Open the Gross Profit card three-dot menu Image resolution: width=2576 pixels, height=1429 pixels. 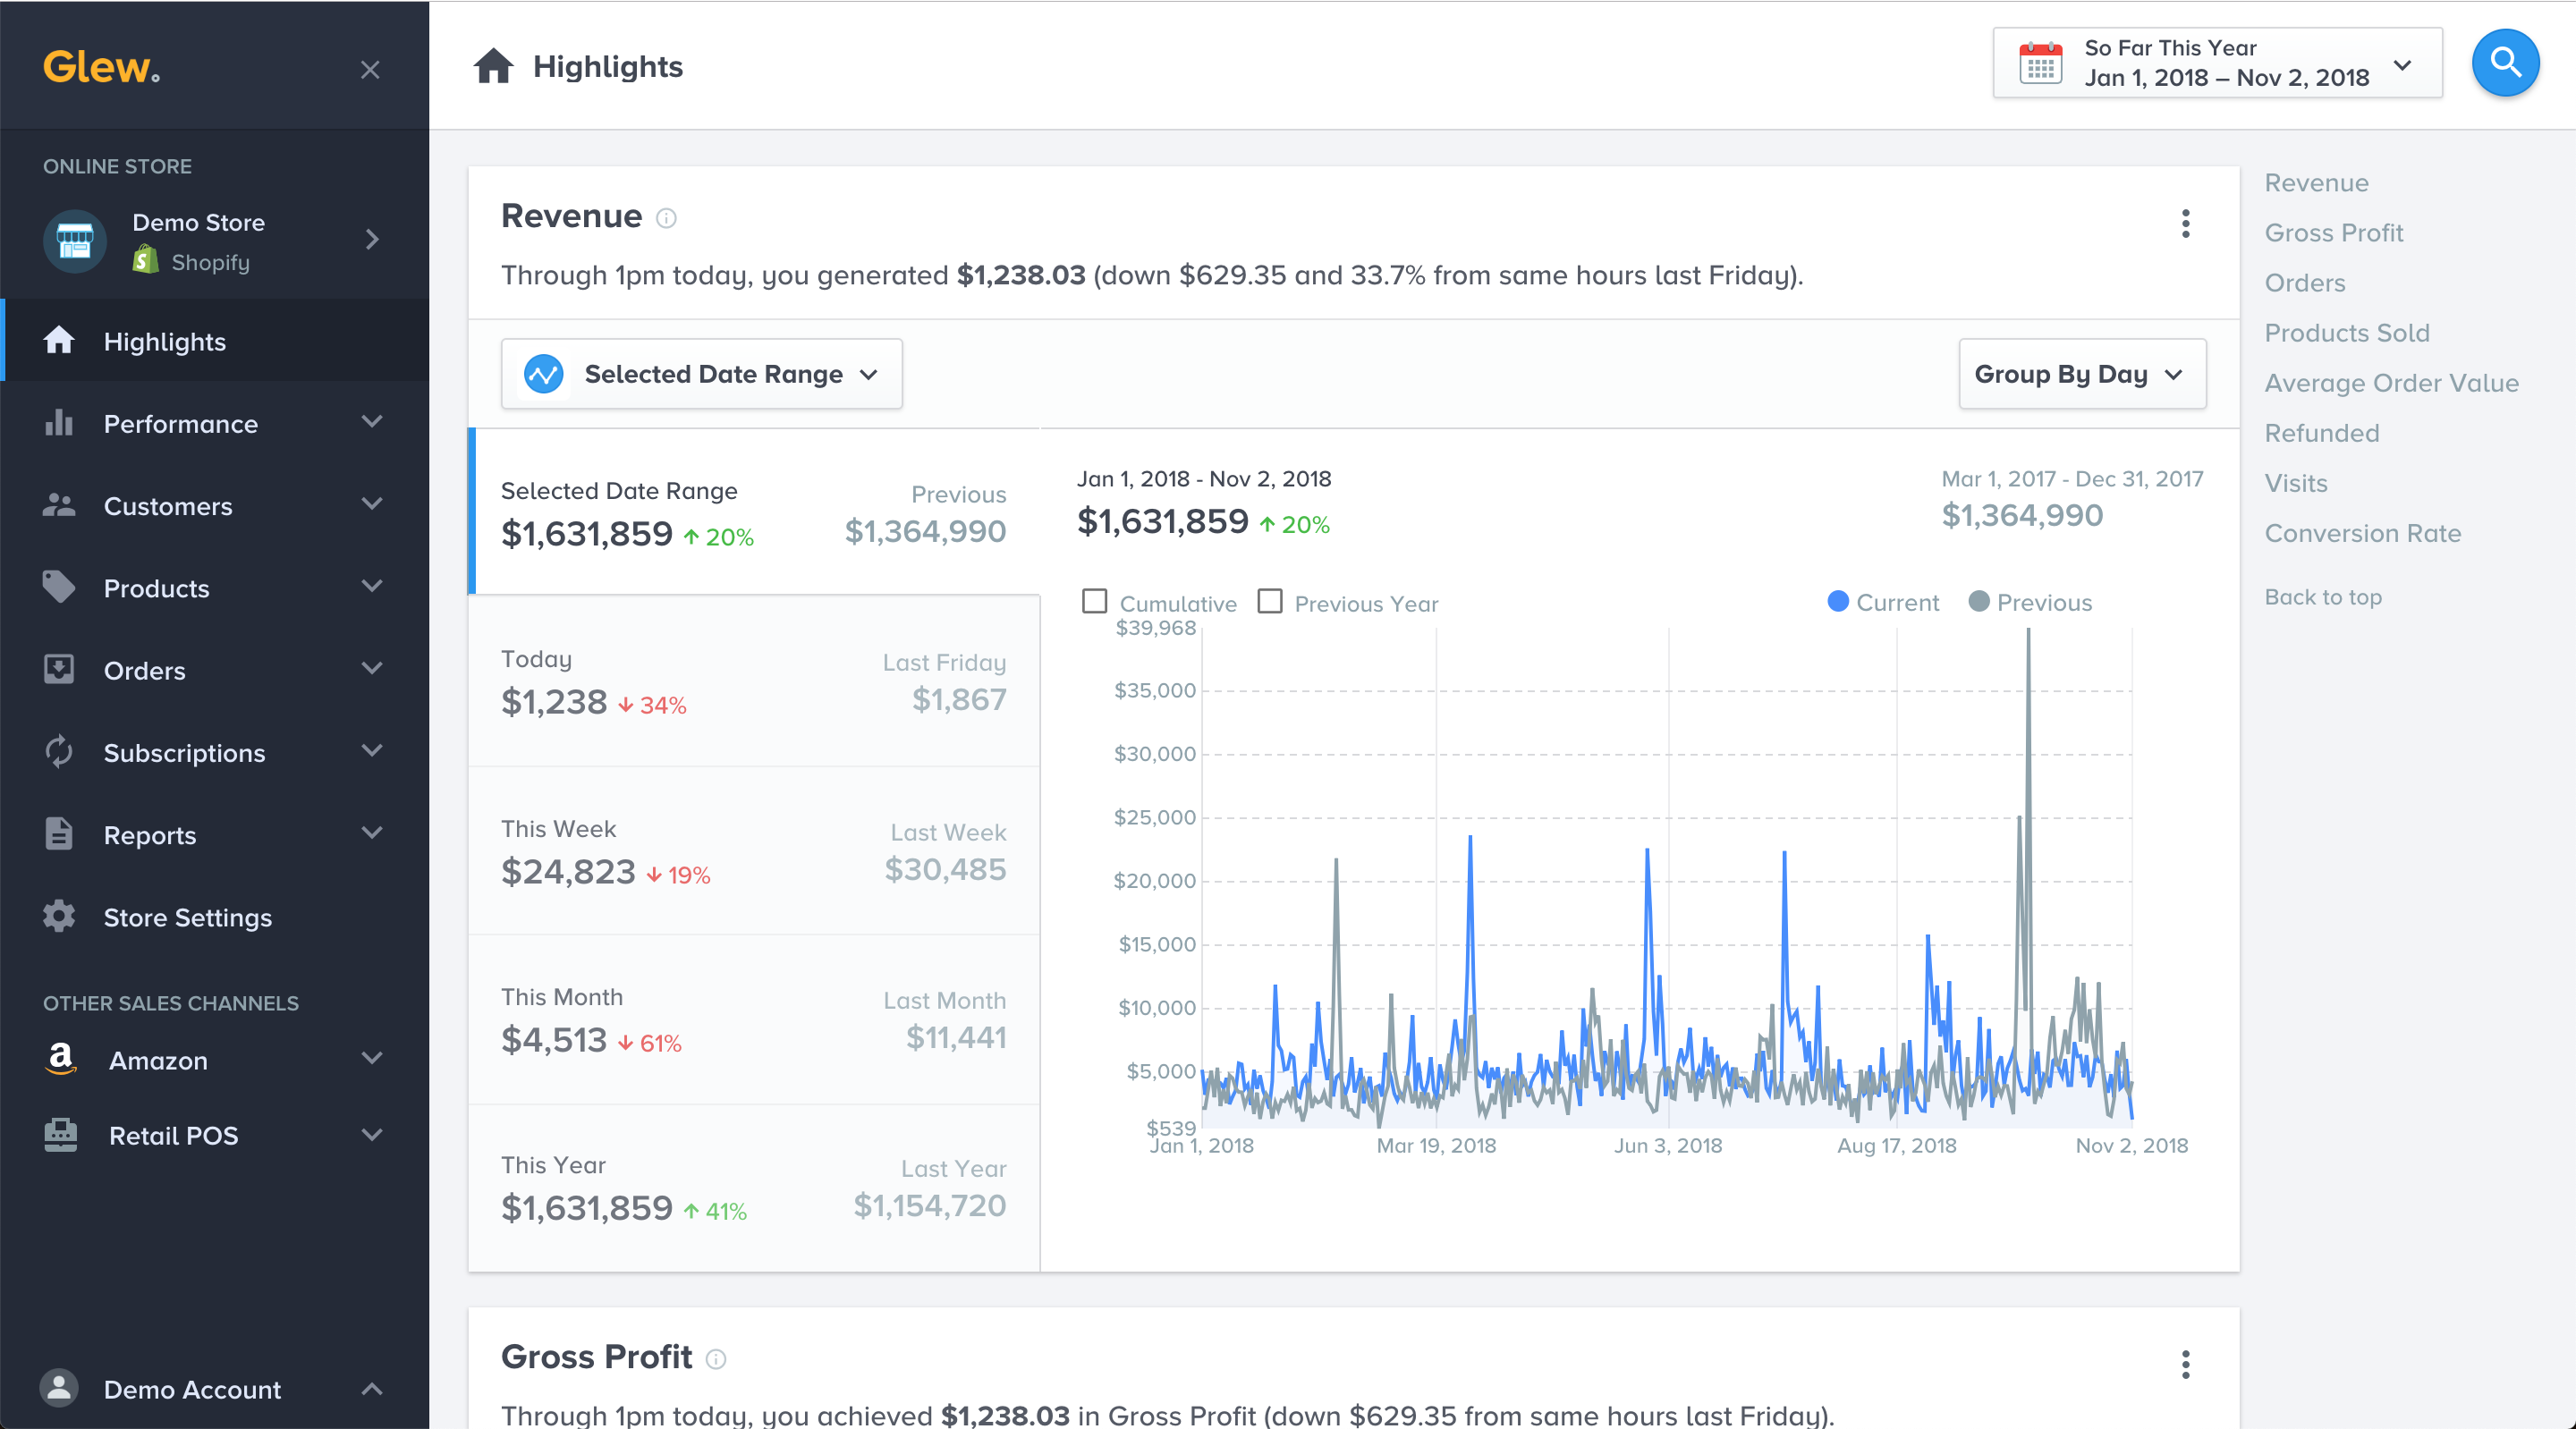pyautogui.click(x=2185, y=1364)
